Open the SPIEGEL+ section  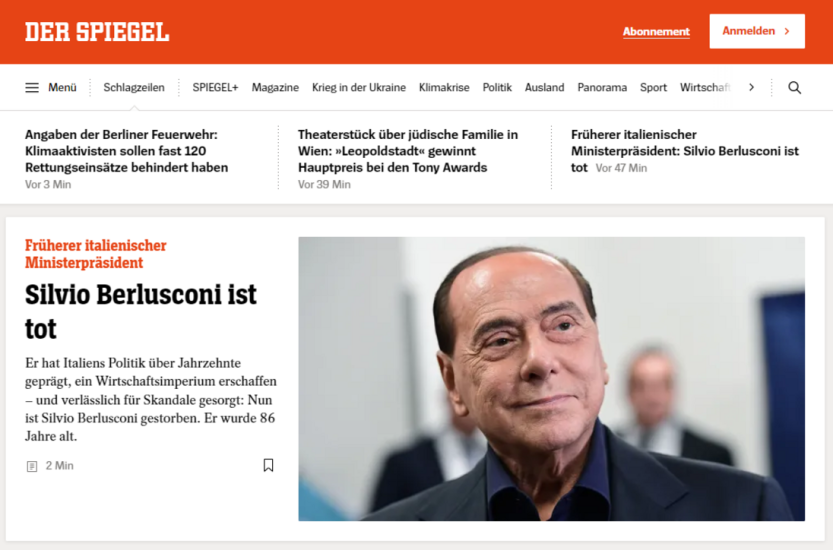coord(215,88)
